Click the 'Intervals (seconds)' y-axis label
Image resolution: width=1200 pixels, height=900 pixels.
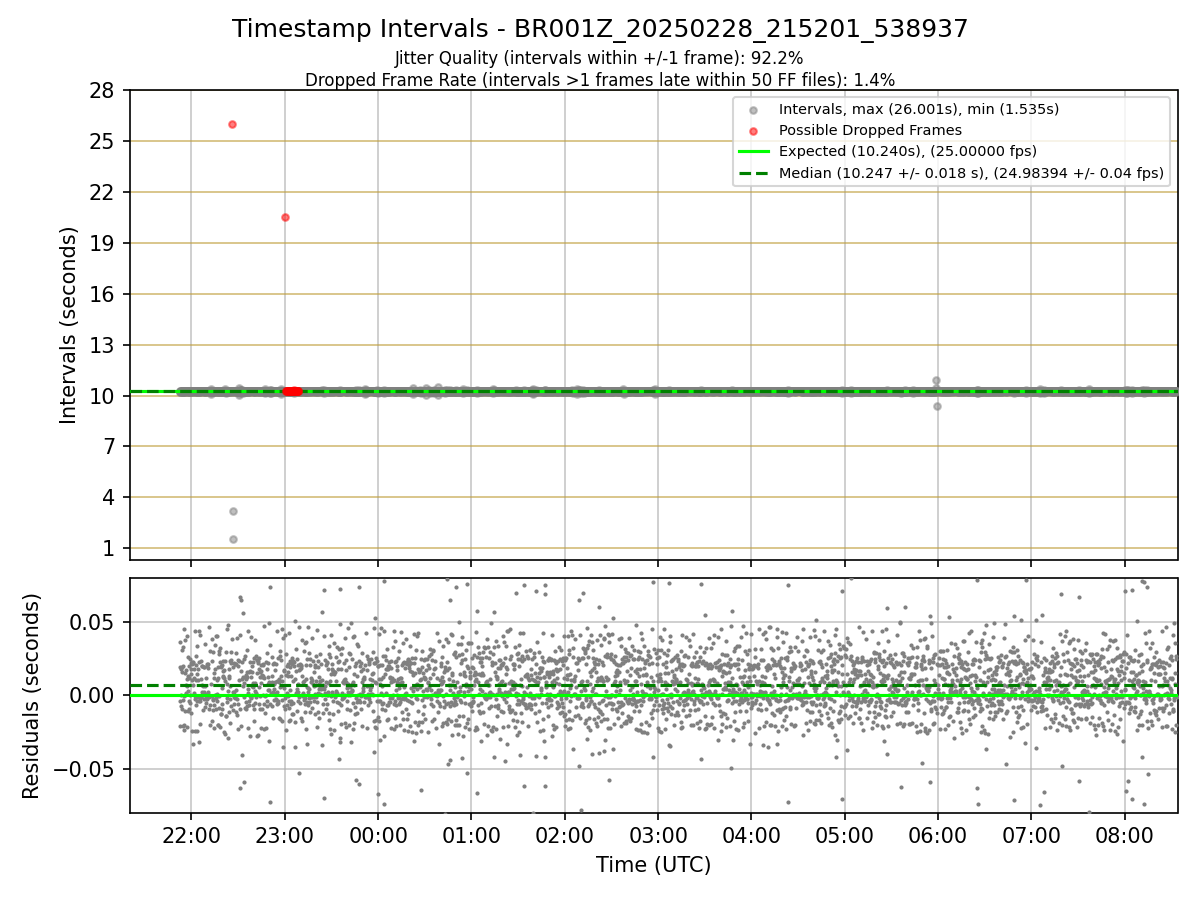click(x=69, y=325)
